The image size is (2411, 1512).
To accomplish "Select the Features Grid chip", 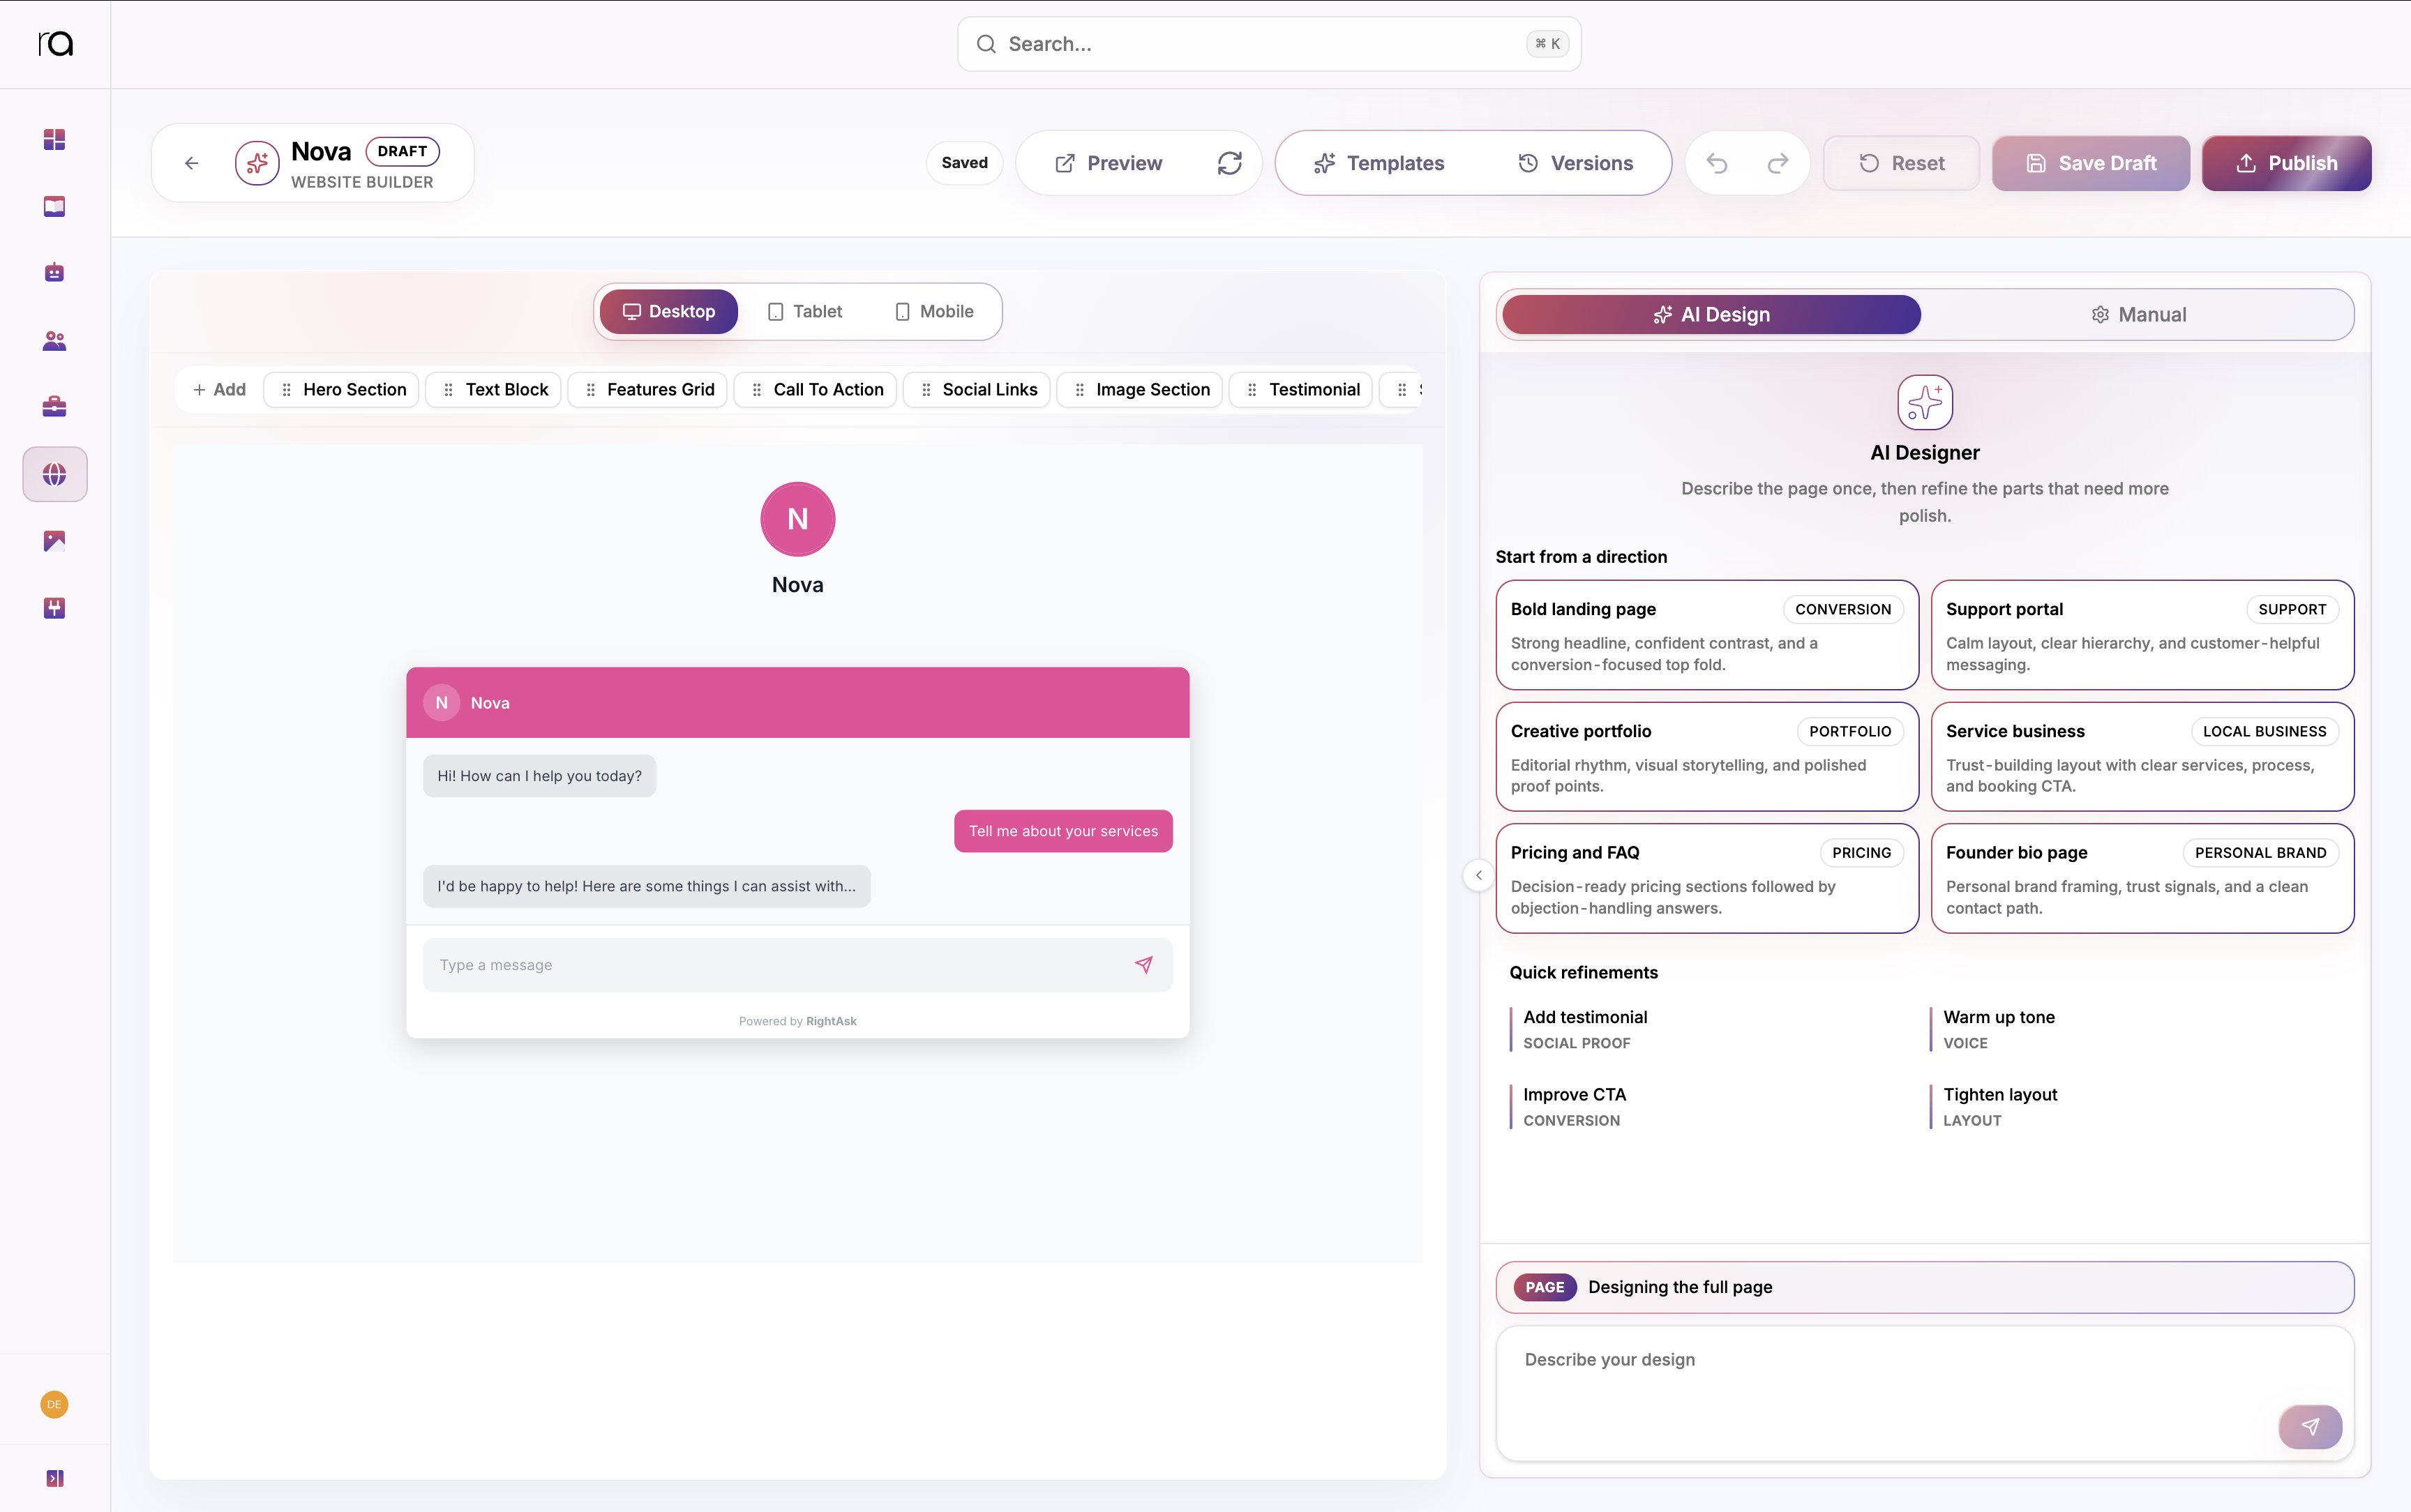I will point(648,390).
